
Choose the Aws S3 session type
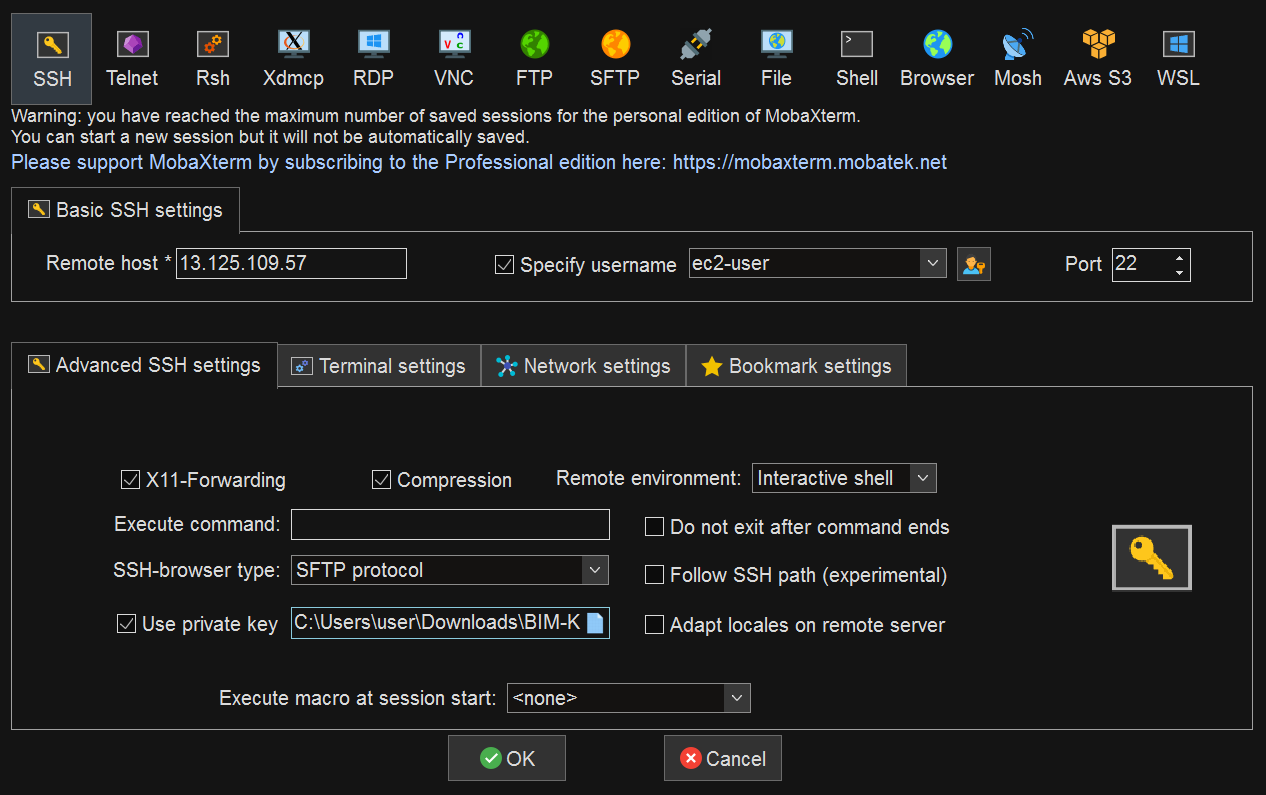coord(1098,59)
